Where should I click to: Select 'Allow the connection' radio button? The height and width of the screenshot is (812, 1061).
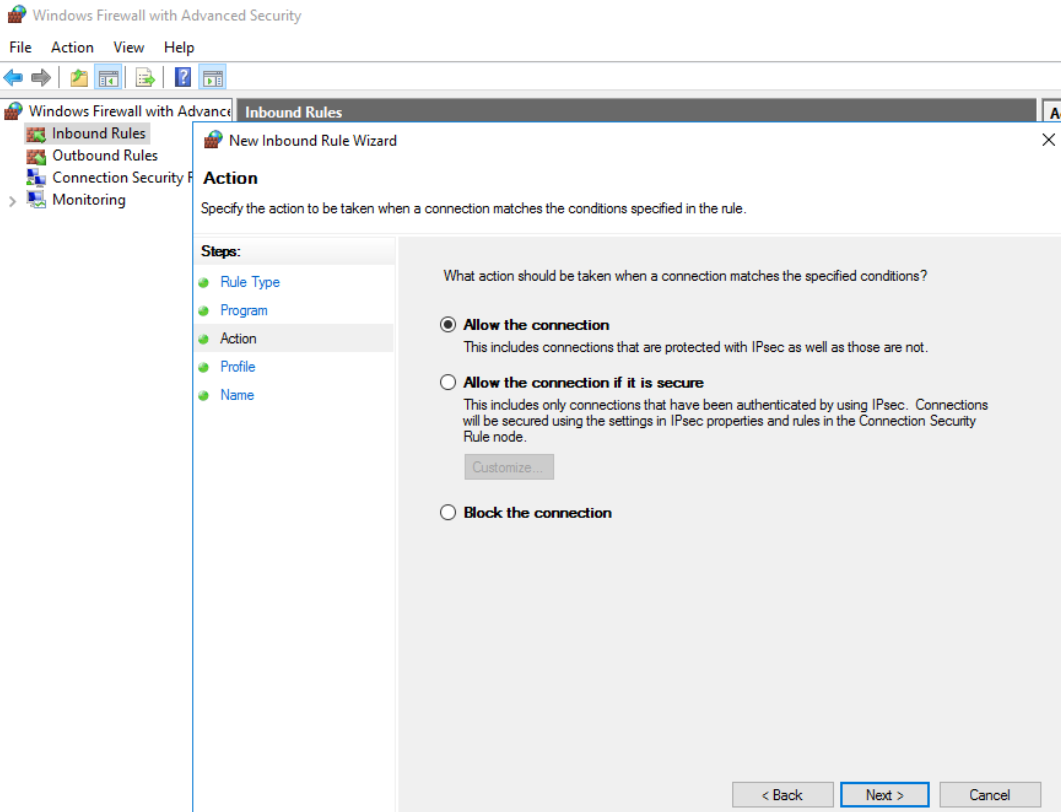(x=448, y=325)
